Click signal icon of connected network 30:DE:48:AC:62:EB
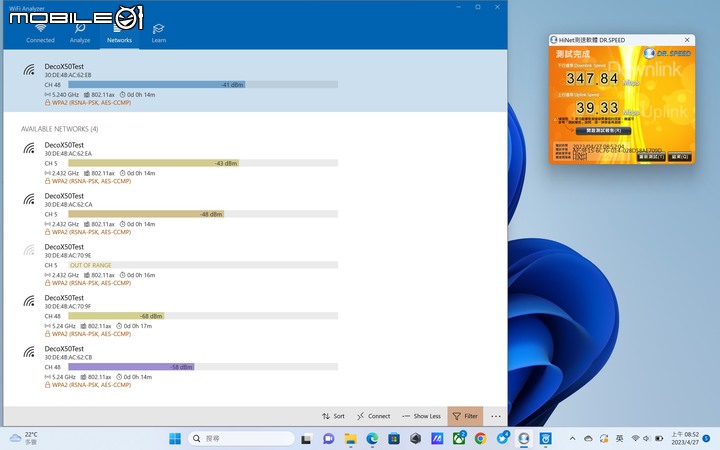The height and width of the screenshot is (450, 720). coord(29,69)
